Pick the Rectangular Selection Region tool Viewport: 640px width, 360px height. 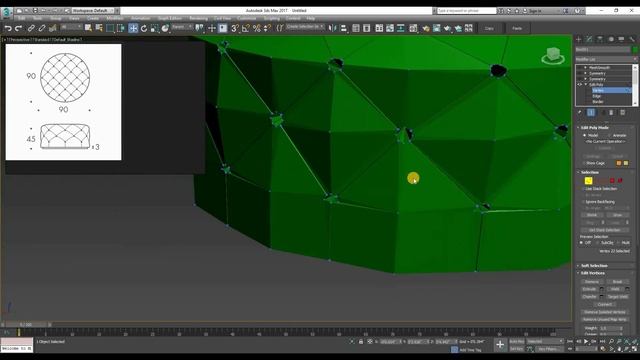pos(110,28)
